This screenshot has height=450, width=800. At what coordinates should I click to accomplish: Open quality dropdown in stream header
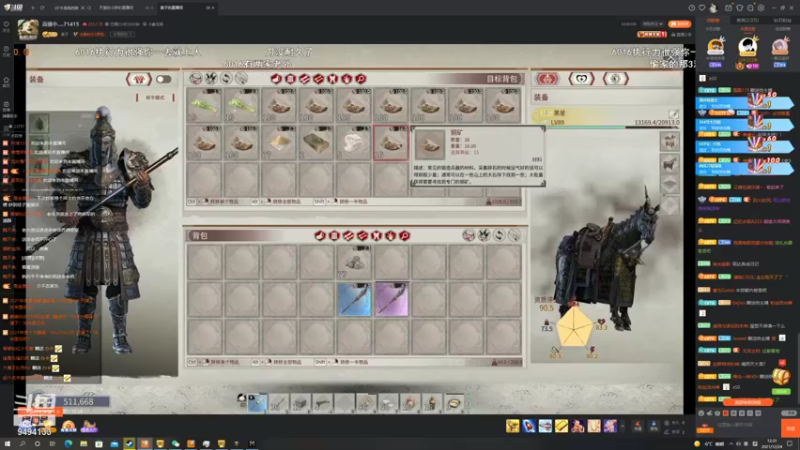click(653, 24)
